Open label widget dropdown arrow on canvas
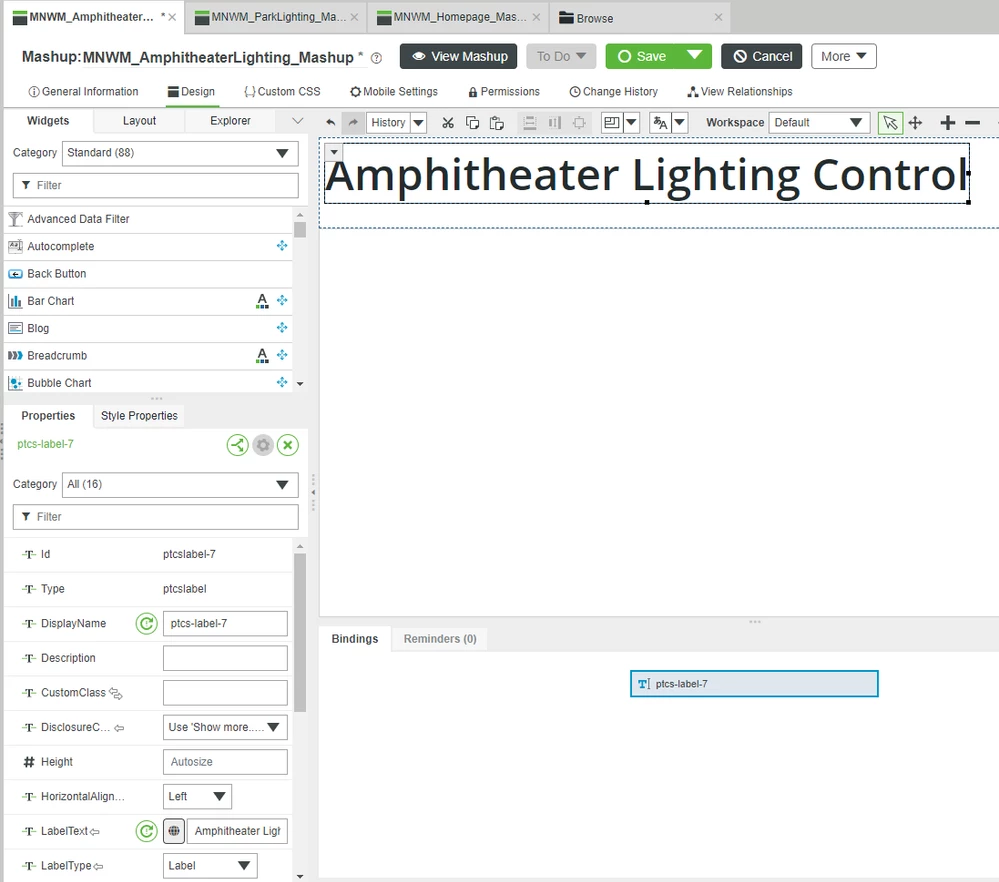This screenshot has height=882, width=999. 334,152
